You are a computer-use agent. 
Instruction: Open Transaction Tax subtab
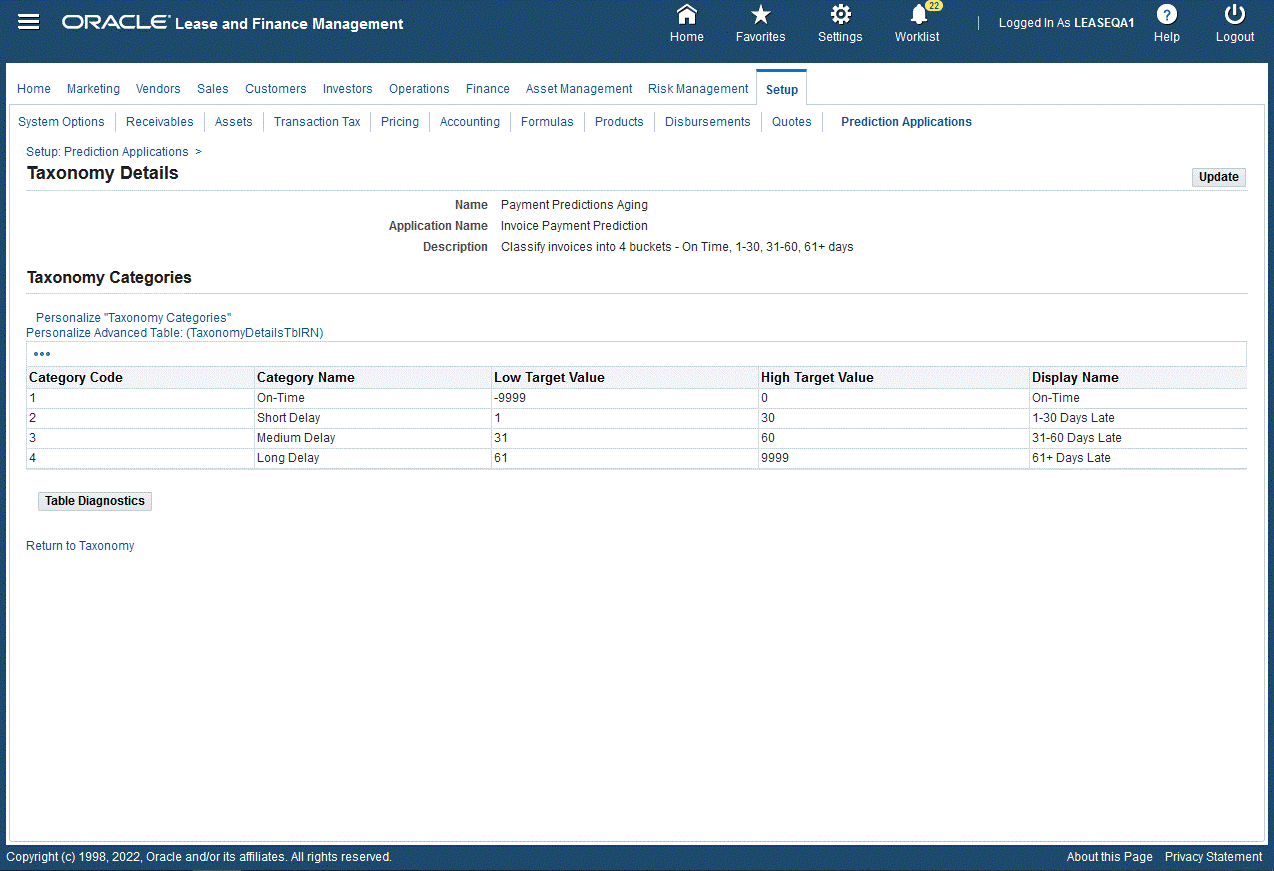[x=317, y=122]
